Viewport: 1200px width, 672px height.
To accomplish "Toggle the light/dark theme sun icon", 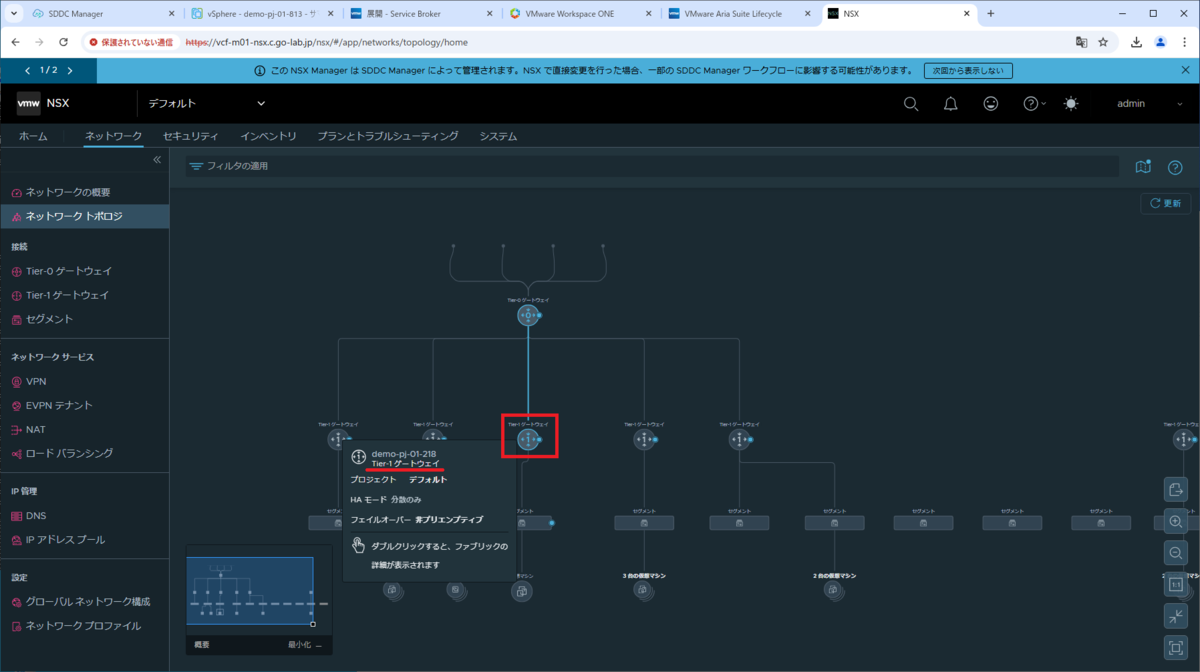I will click(1071, 104).
